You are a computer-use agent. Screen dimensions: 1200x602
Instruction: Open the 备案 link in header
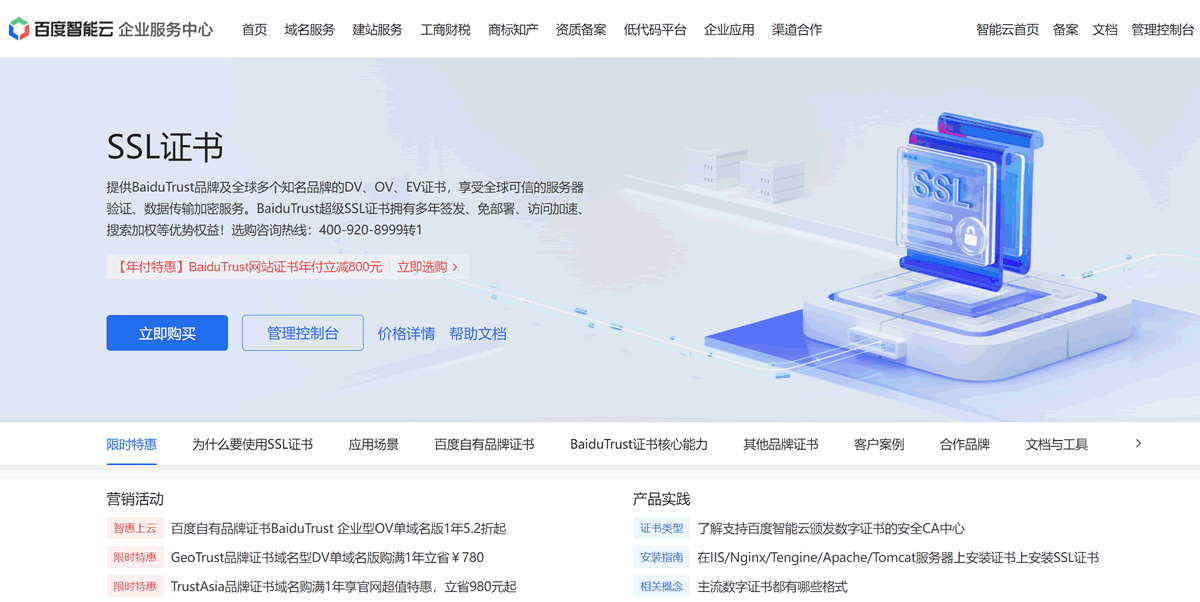click(x=1066, y=30)
